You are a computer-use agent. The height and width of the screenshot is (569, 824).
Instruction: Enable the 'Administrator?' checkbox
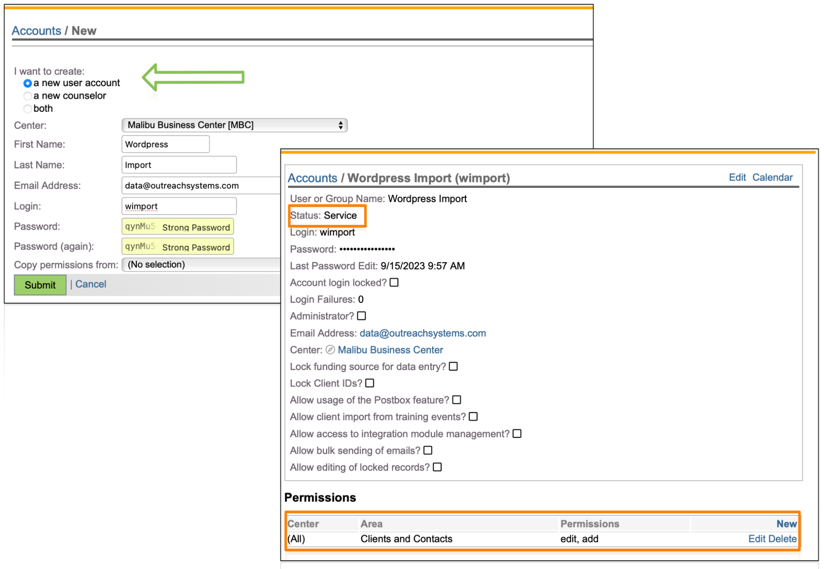362,316
